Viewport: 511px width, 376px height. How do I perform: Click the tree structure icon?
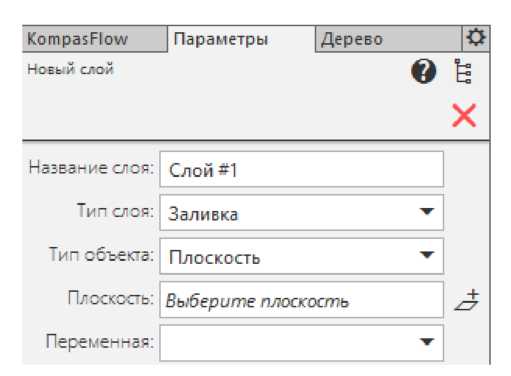[x=463, y=71]
